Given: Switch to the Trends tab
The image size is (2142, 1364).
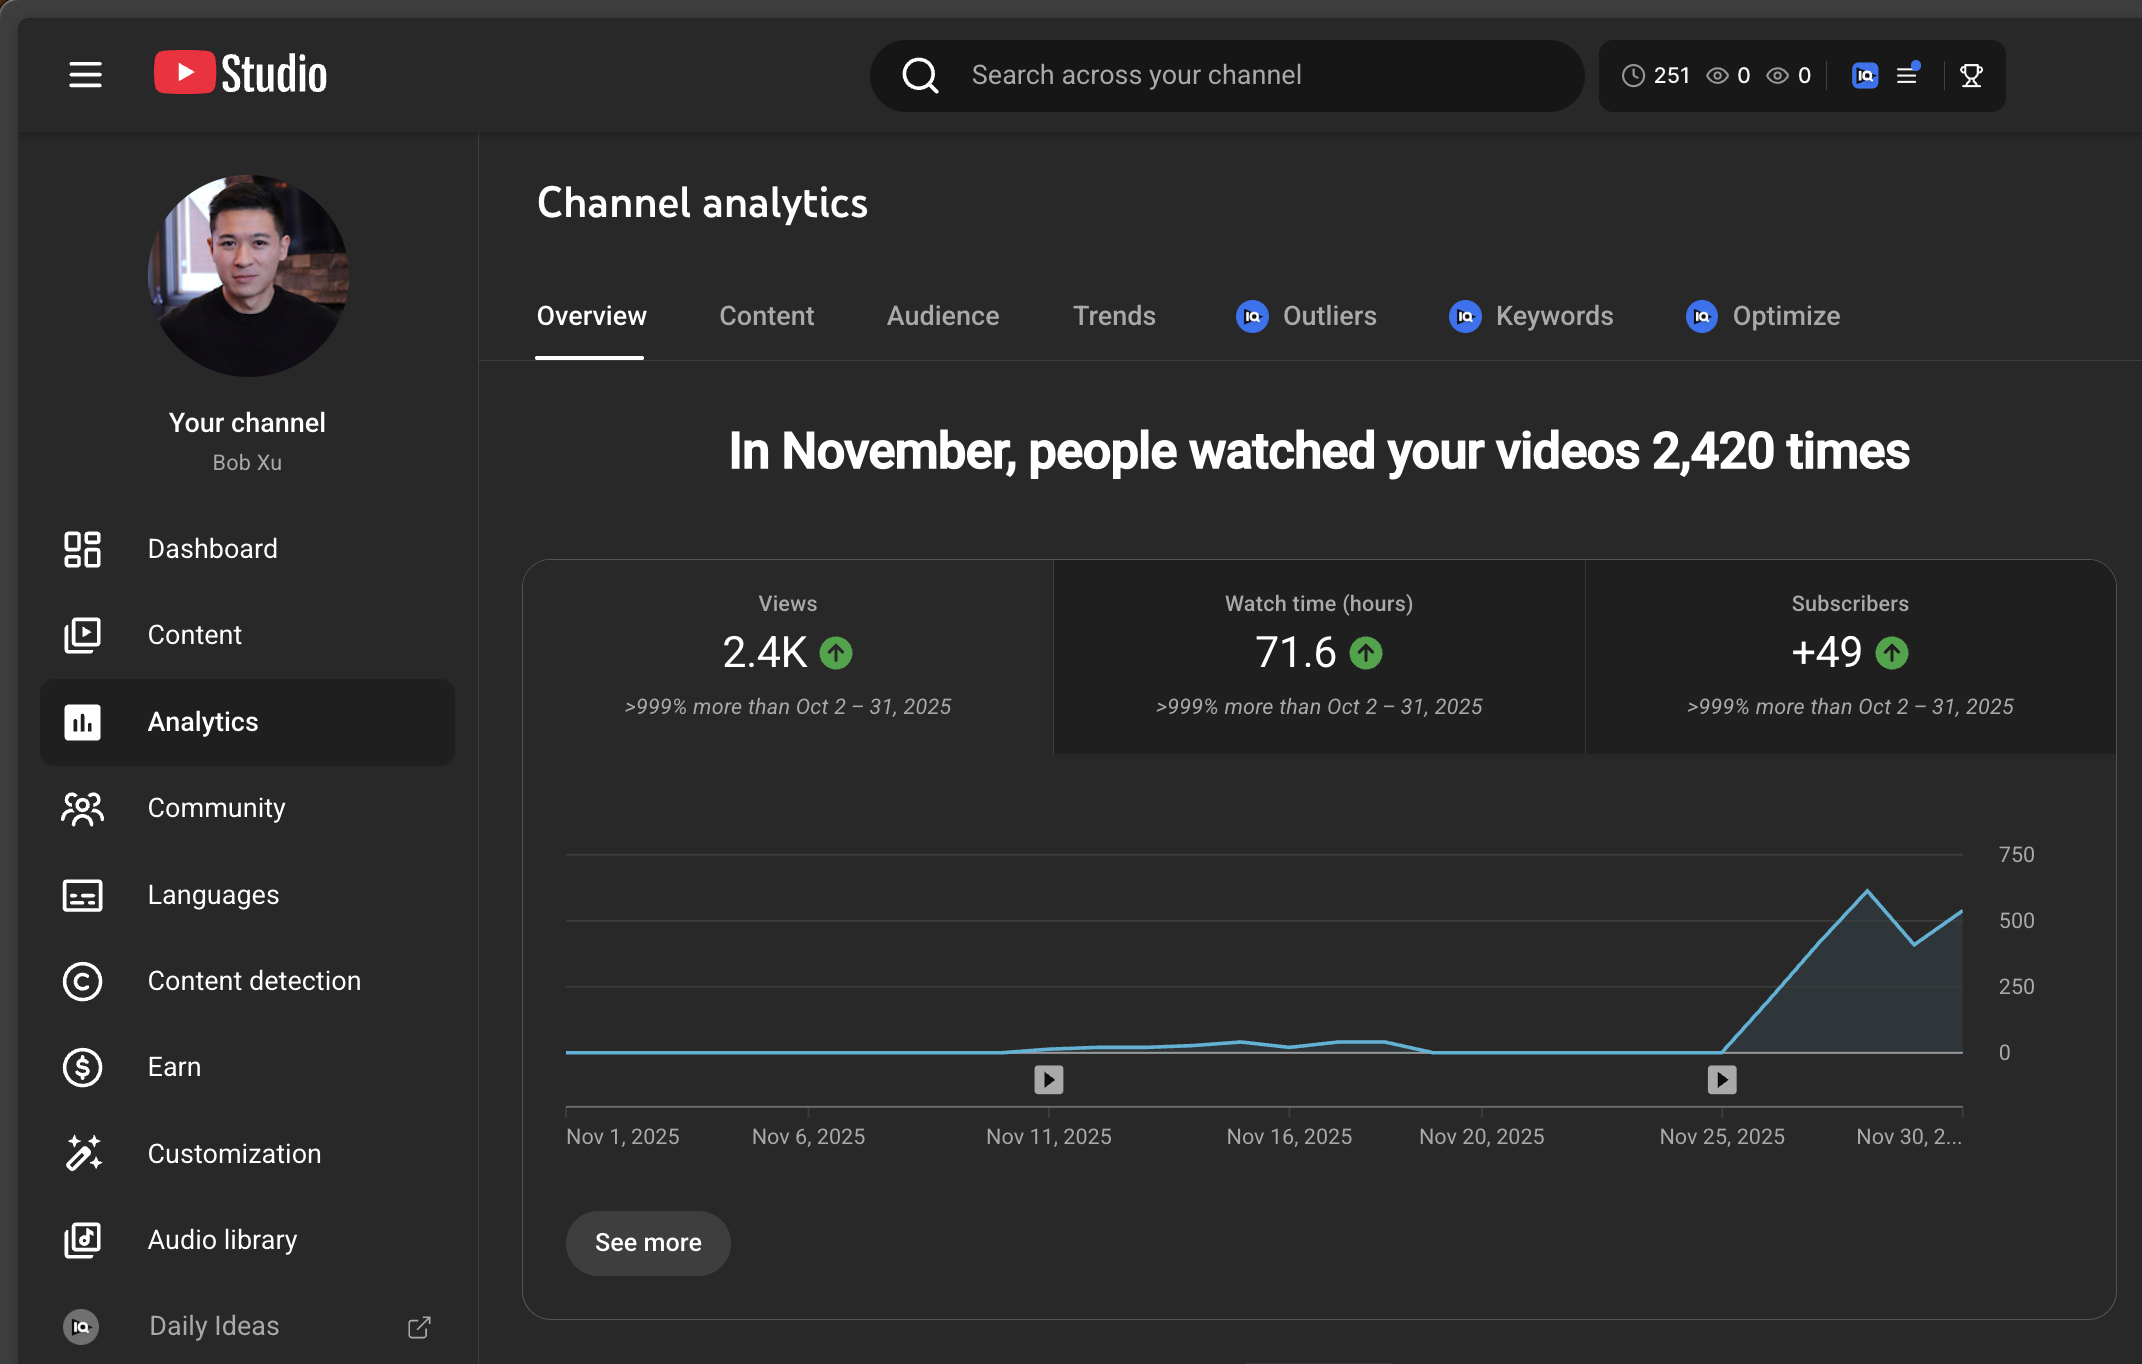Looking at the screenshot, I should point(1113,316).
